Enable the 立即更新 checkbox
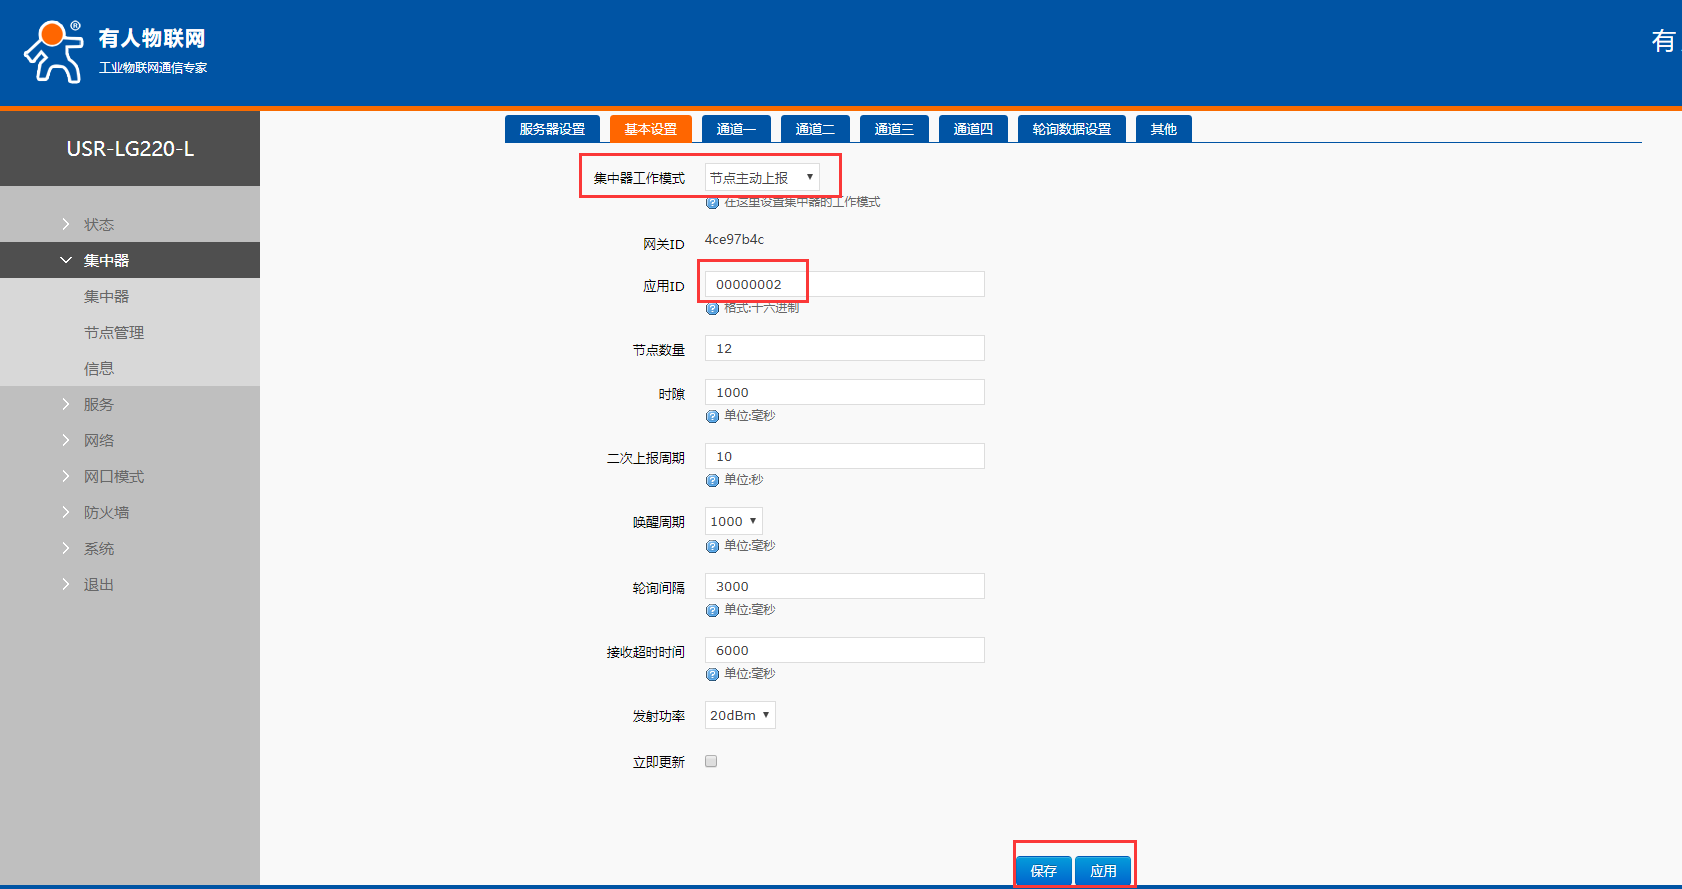This screenshot has width=1682, height=889. click(711, 761)
